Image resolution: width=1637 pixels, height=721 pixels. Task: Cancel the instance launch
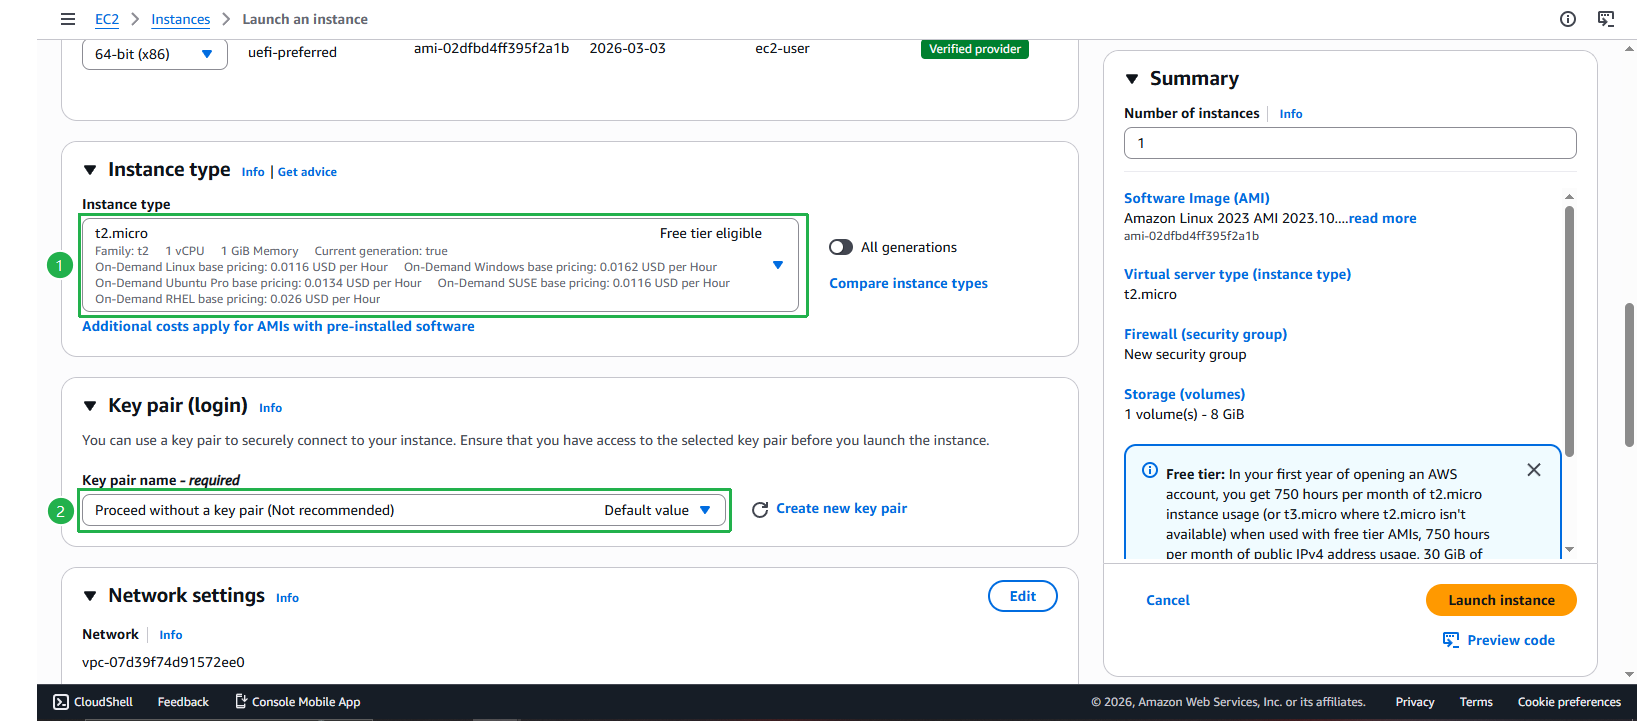[1168, 600]
